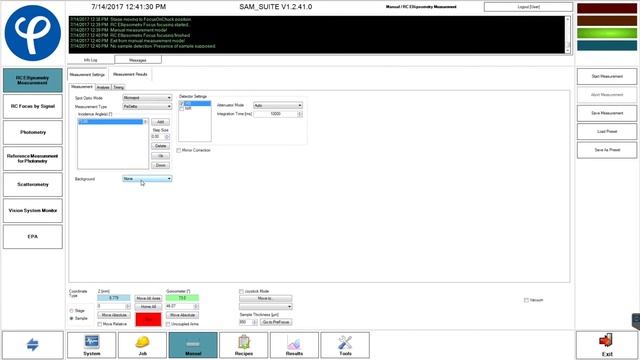Open the dropdown below the Move to button
640x360 pixels.
point(266,307)
